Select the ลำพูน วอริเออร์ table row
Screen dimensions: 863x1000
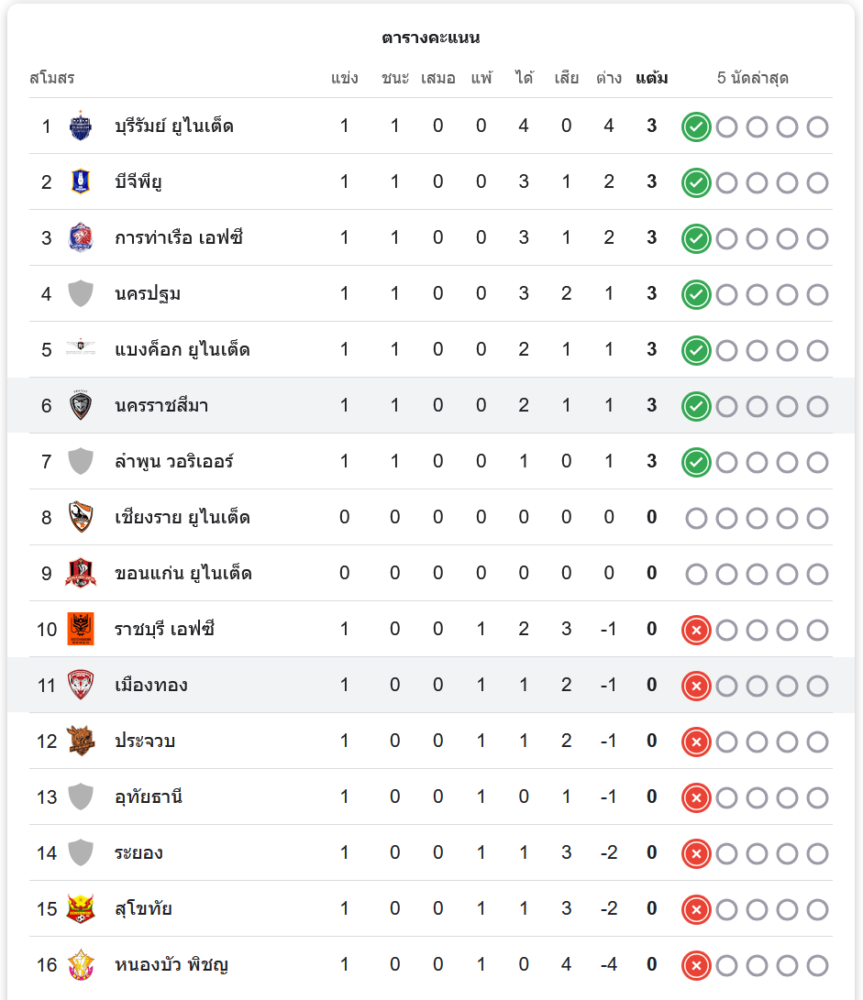pos(431,461)
